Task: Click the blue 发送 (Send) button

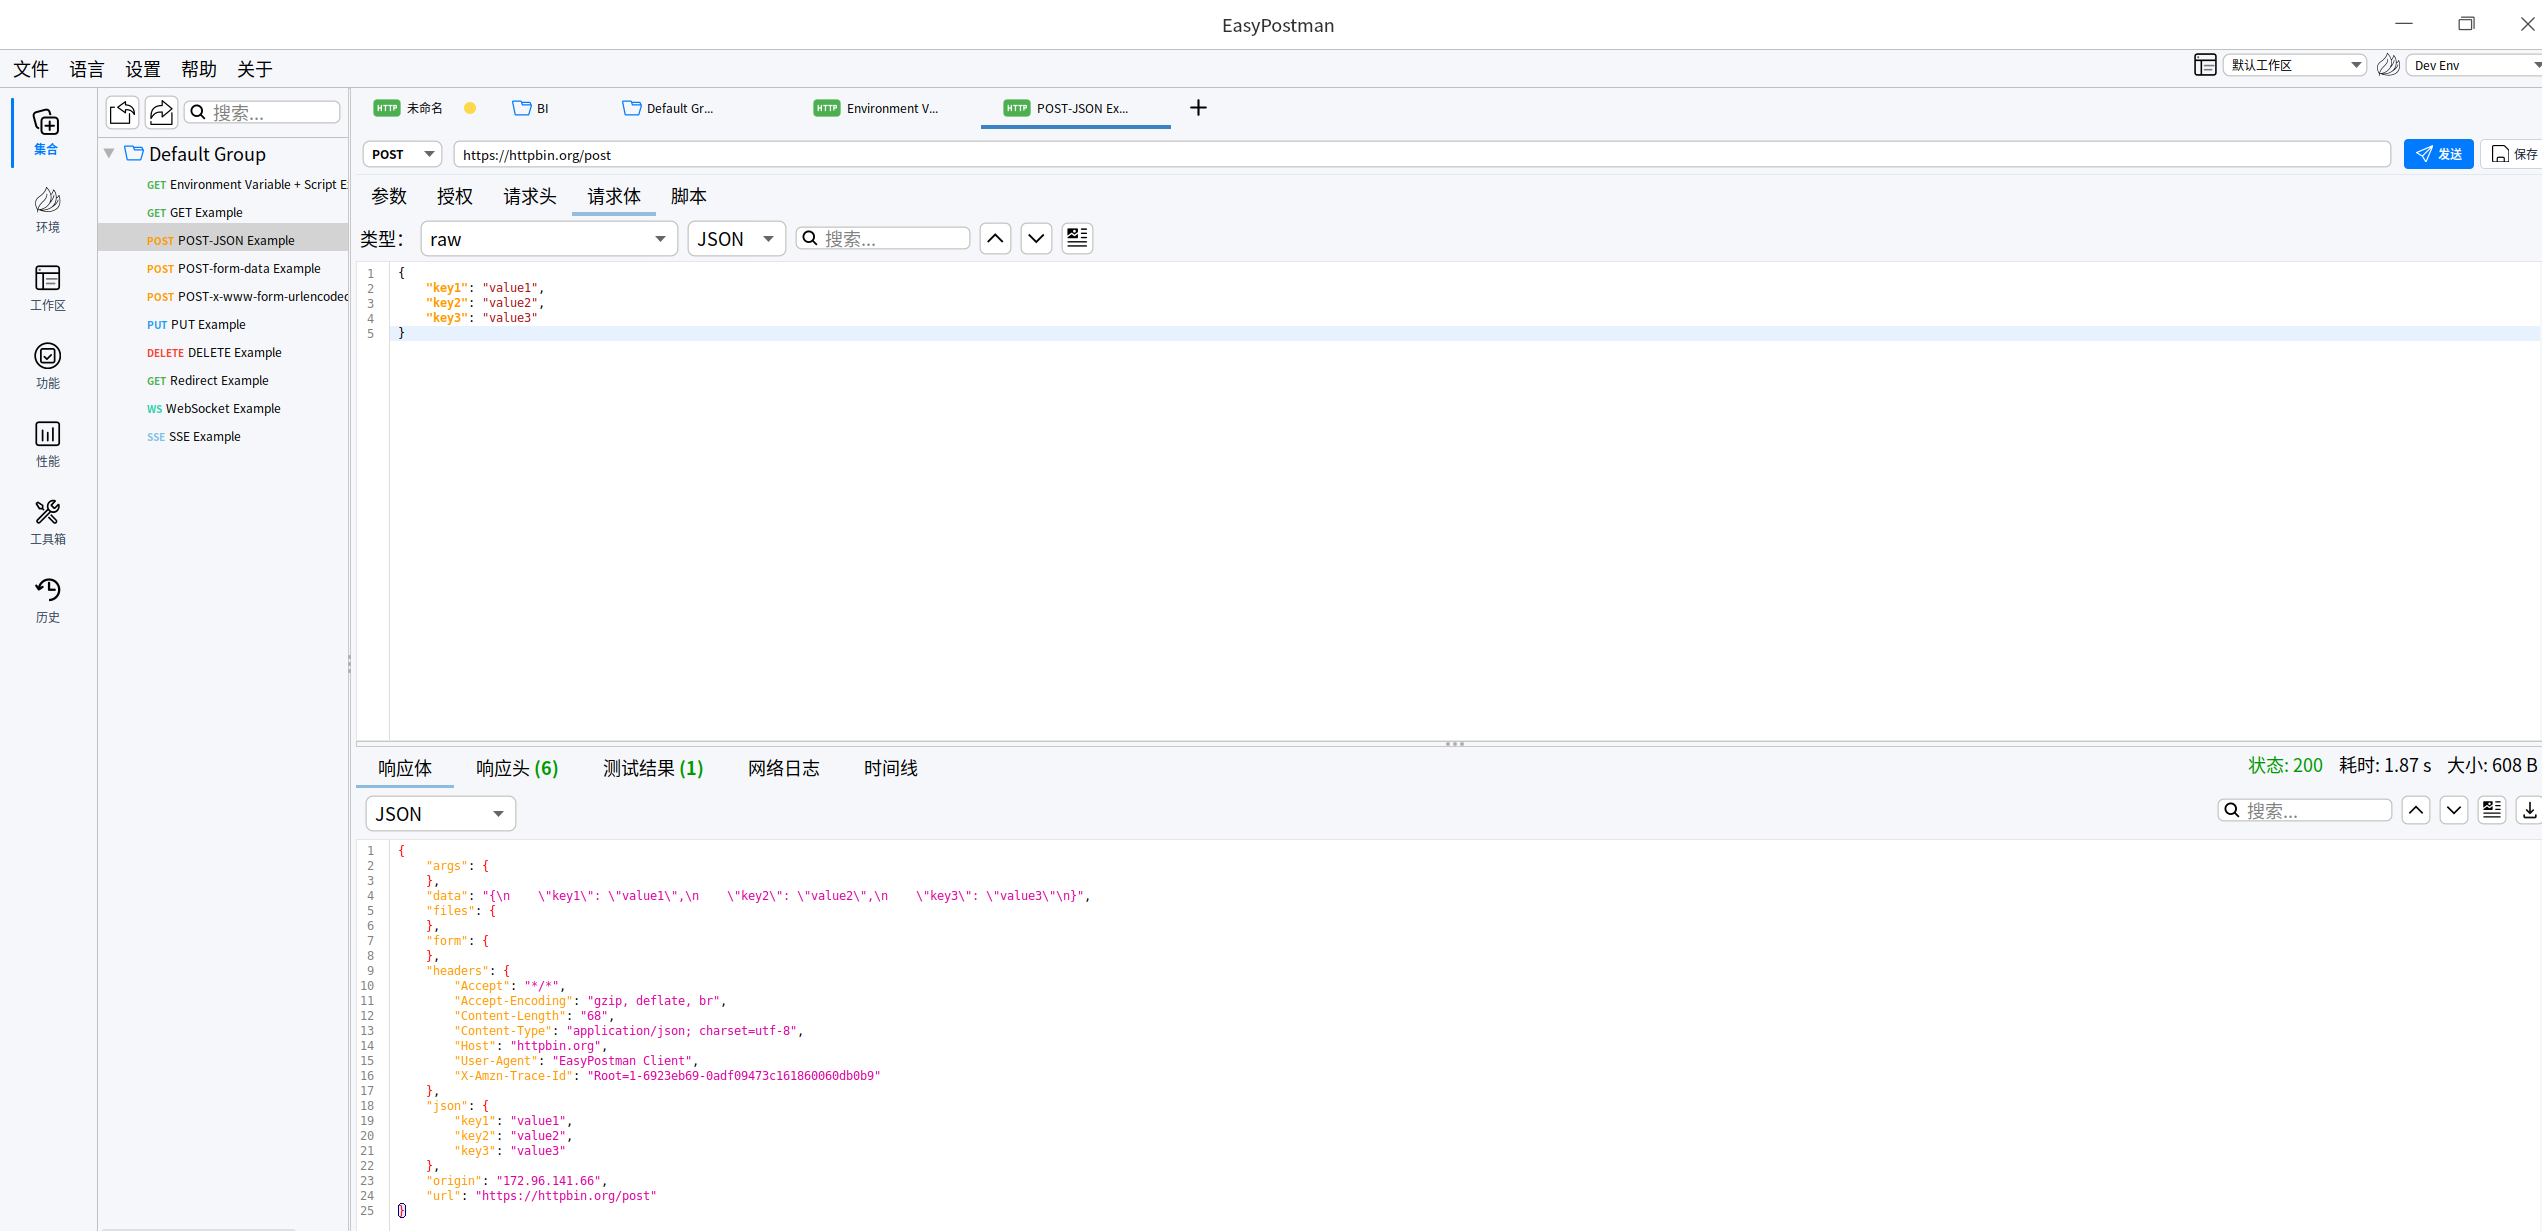Action: pos(2437,154)
